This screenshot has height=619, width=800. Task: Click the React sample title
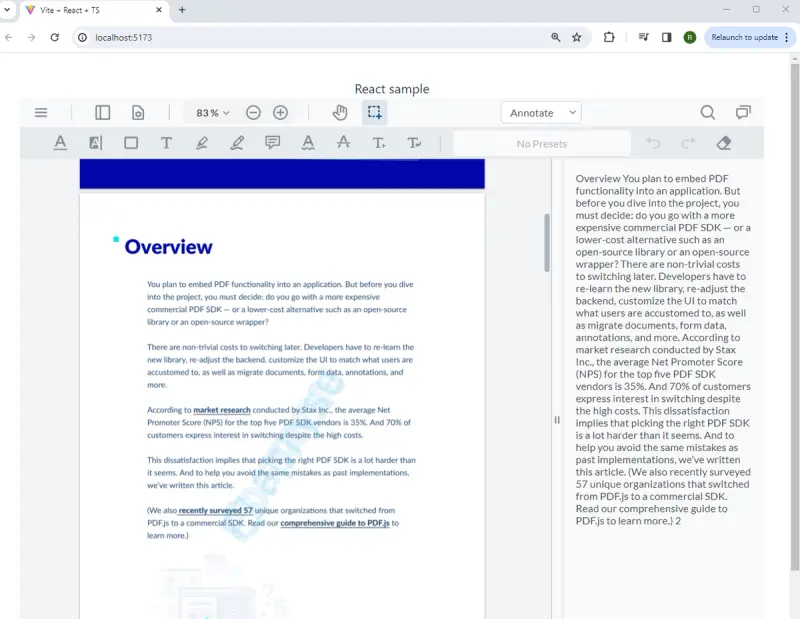pos(392,89)
